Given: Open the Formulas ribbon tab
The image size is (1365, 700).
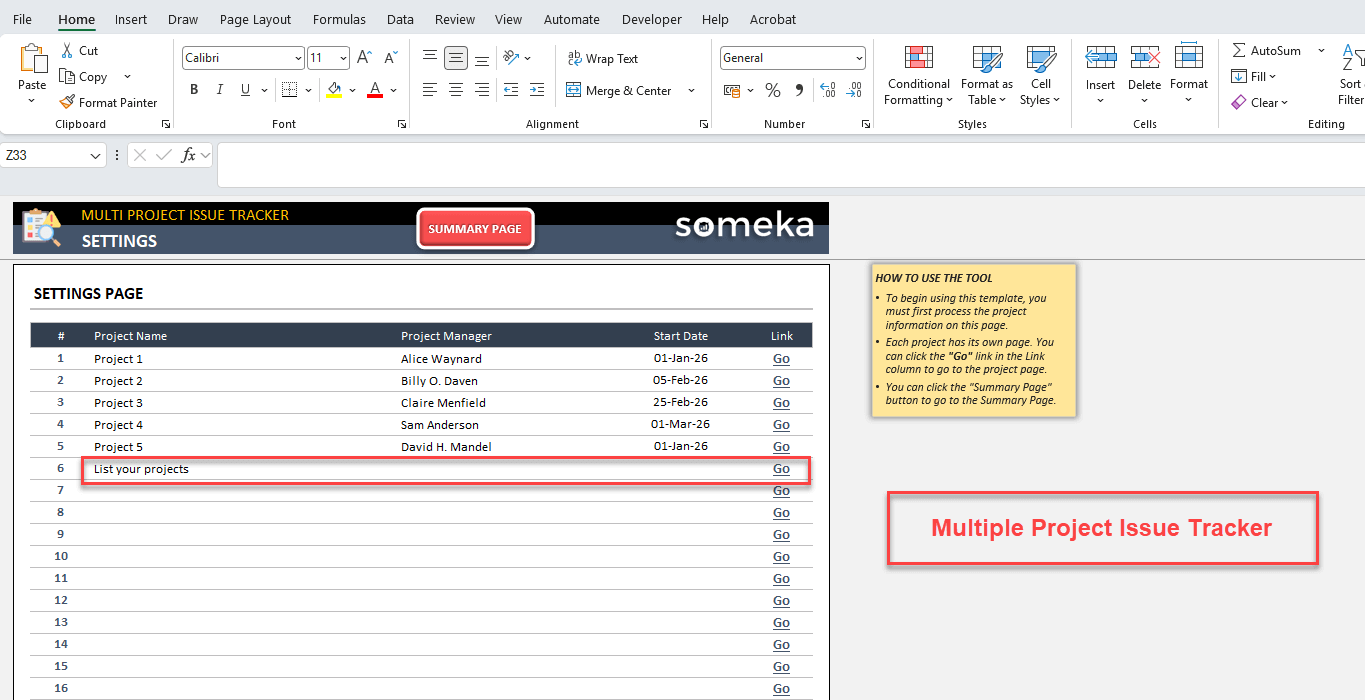Looking at the screenshot, I should coord(339,19).
